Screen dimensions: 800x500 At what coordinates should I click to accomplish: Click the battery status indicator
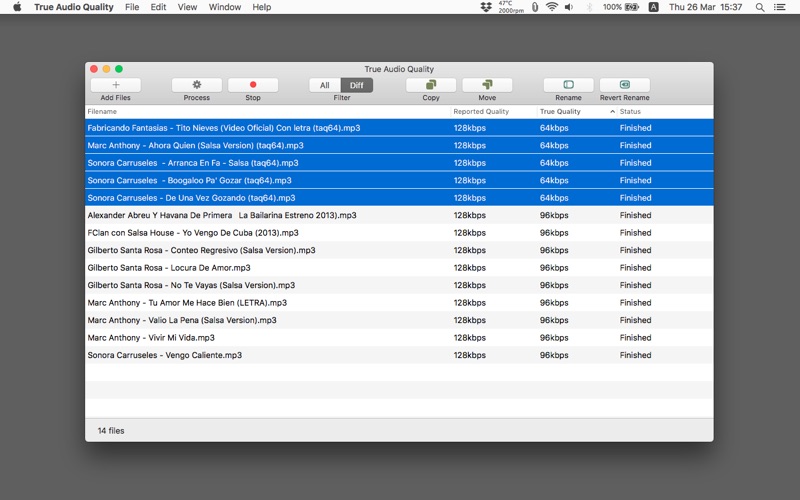coord(621,7)
